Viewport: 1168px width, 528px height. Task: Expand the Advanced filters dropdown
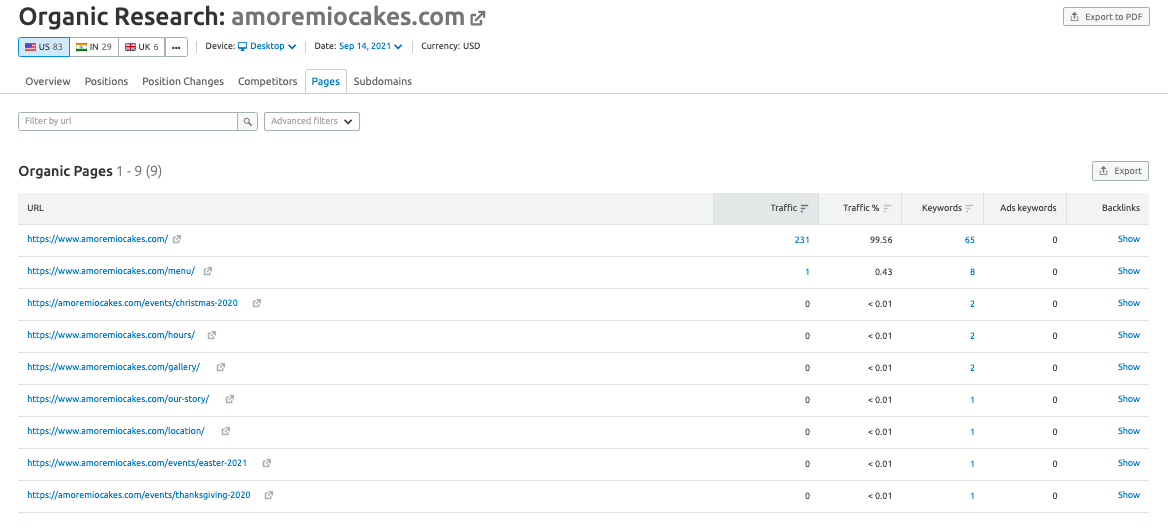(312, 121)
